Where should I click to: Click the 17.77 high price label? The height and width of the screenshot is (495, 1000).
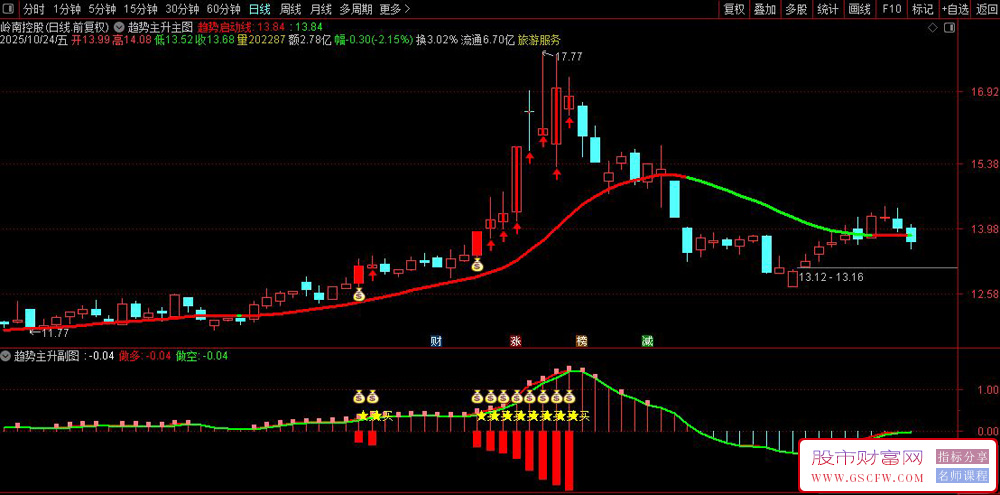point(568,57)
